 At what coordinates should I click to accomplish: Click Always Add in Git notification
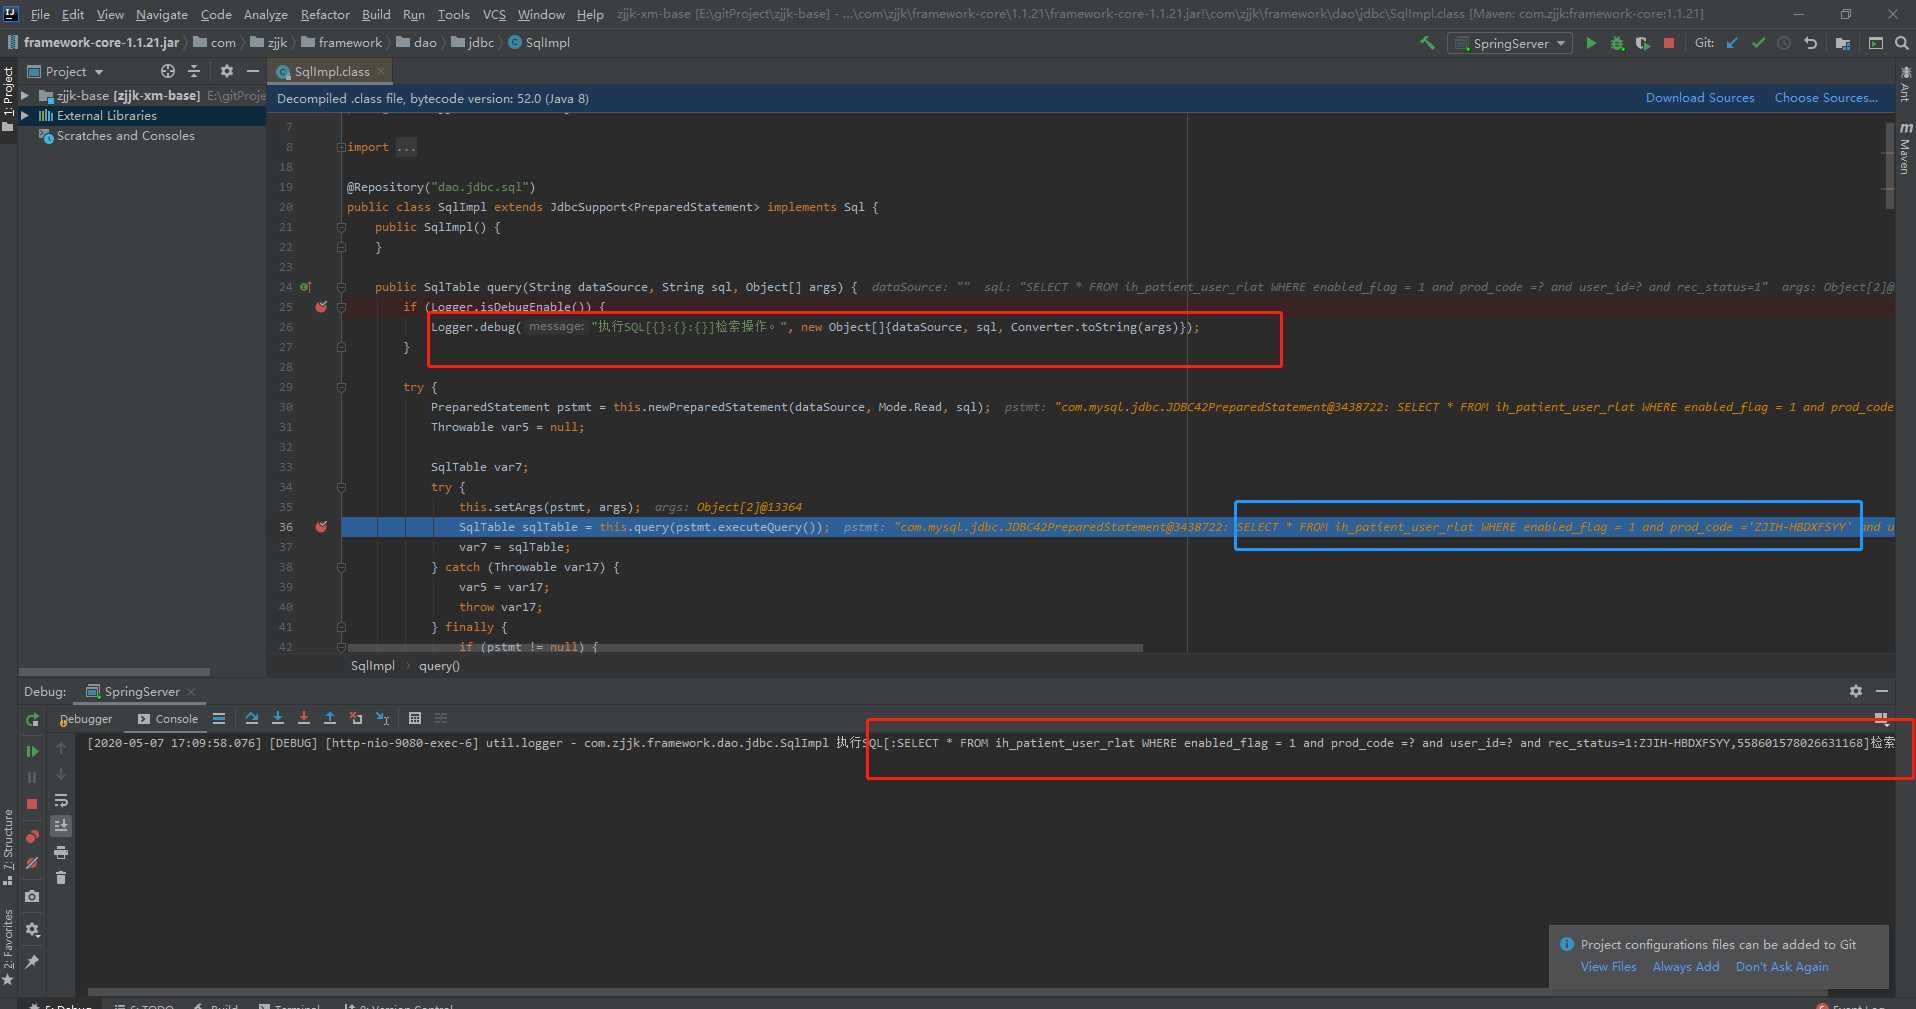[1686, 967]
